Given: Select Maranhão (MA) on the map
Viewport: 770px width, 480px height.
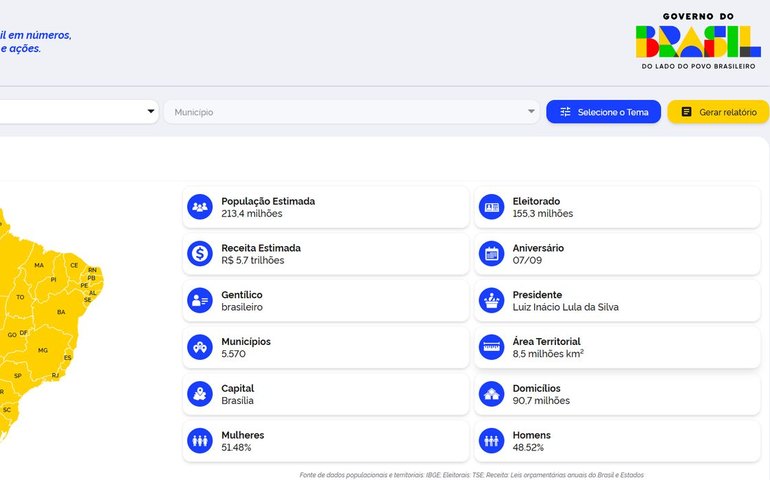Looking at the screenshot, I should point(39,265).
